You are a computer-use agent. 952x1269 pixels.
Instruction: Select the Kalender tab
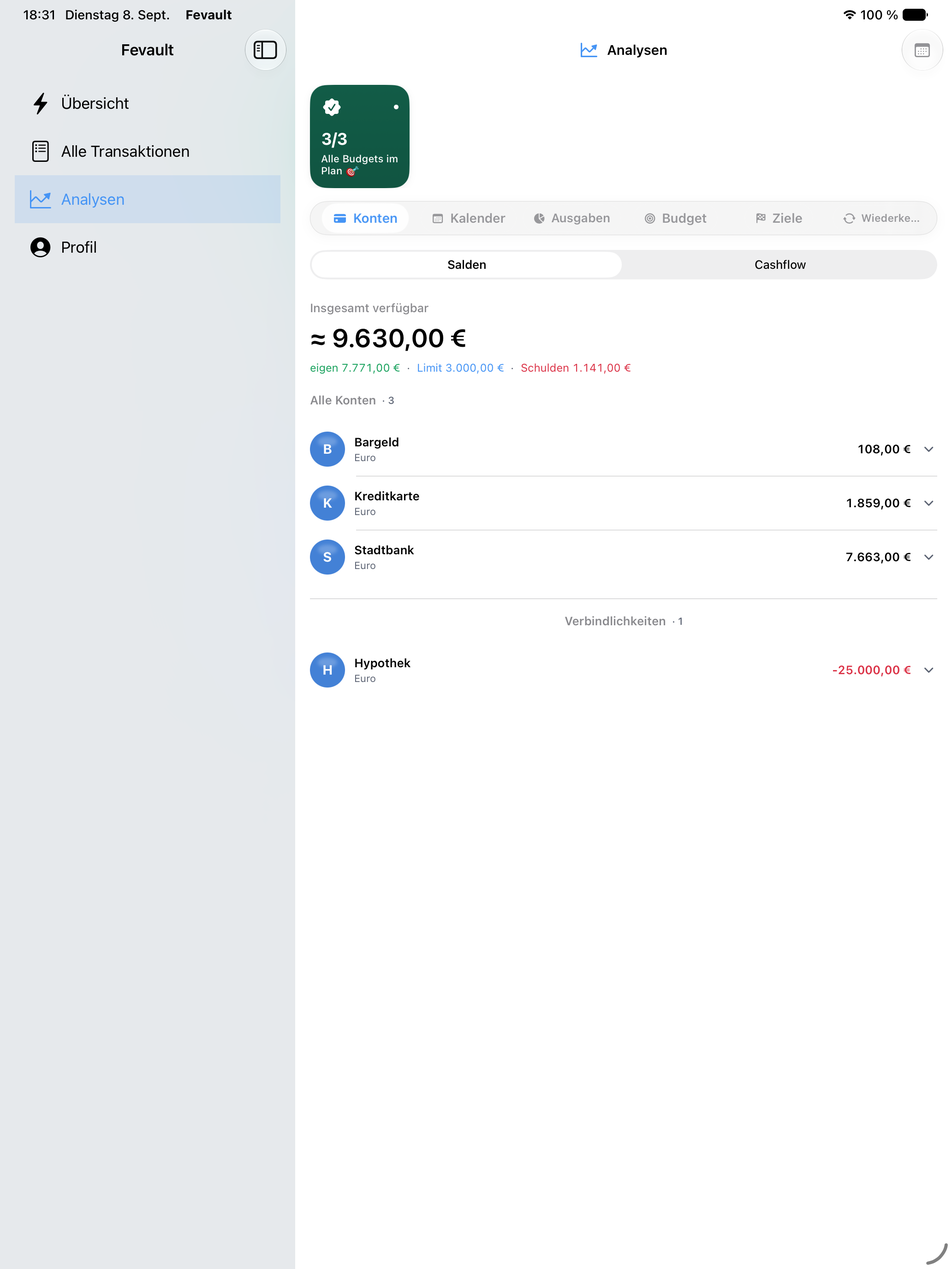[468, 218]
